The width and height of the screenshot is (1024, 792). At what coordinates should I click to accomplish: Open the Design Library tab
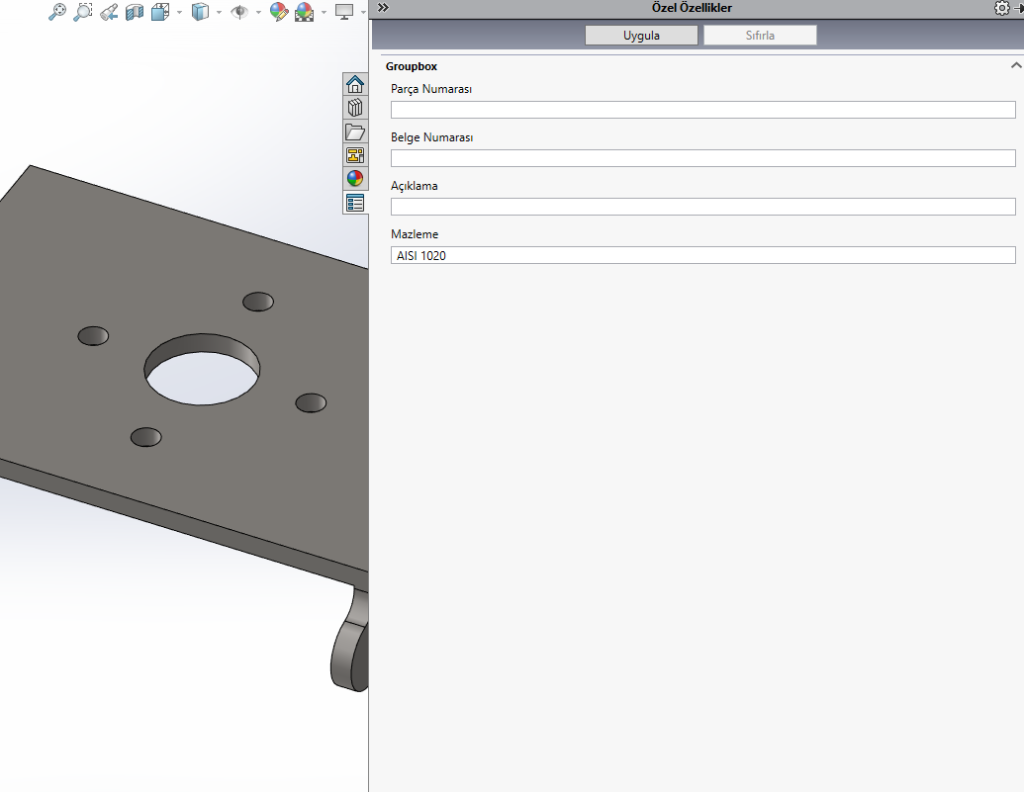[x=355, y=108]
